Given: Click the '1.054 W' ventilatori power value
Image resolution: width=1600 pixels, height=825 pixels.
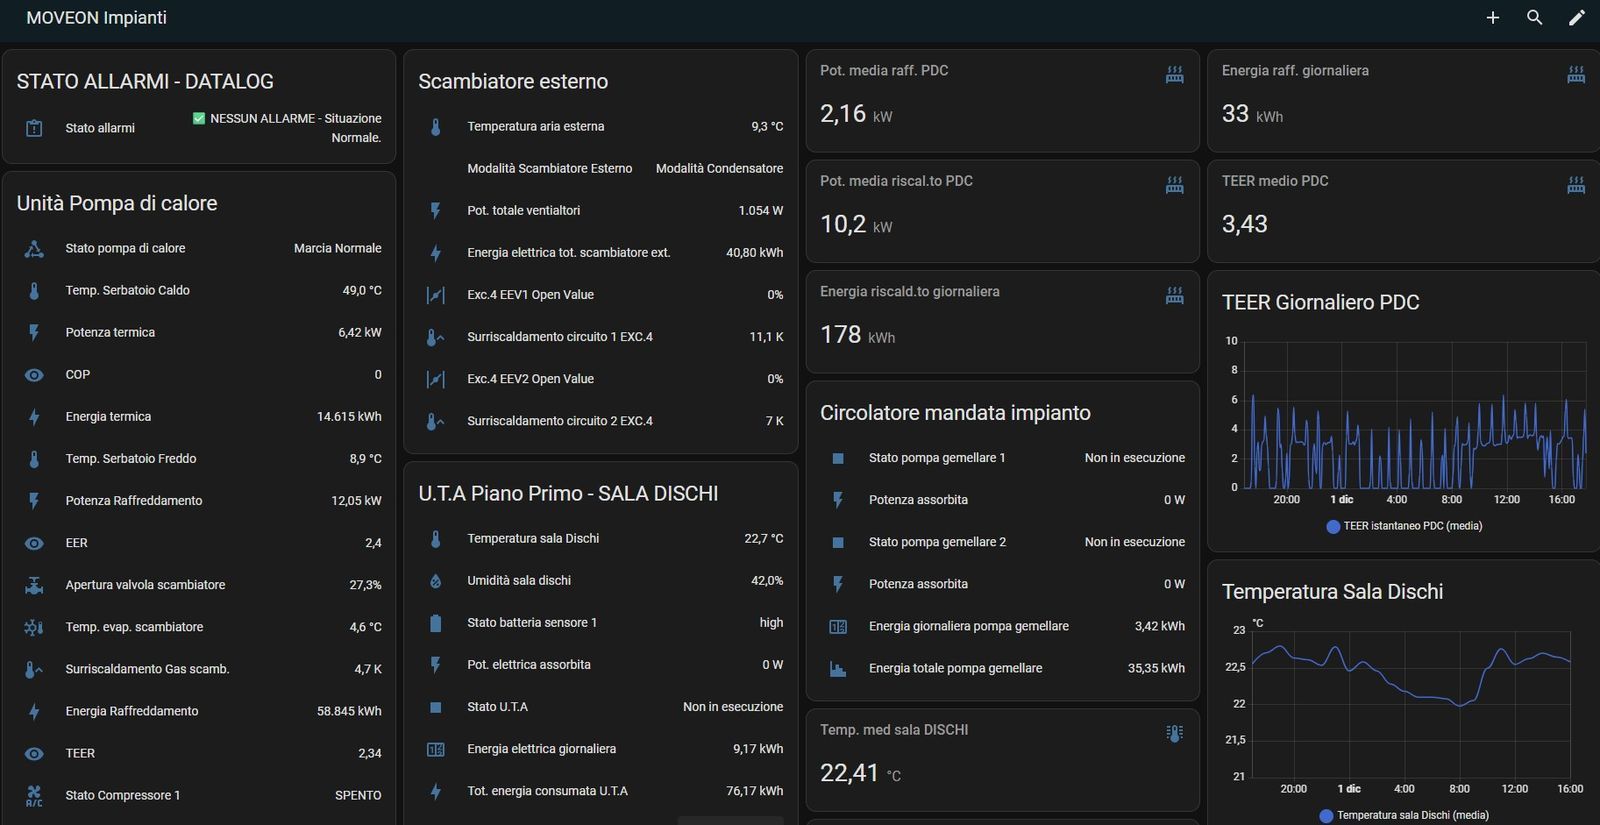Looking at the screenshot, I should (761, 210).
